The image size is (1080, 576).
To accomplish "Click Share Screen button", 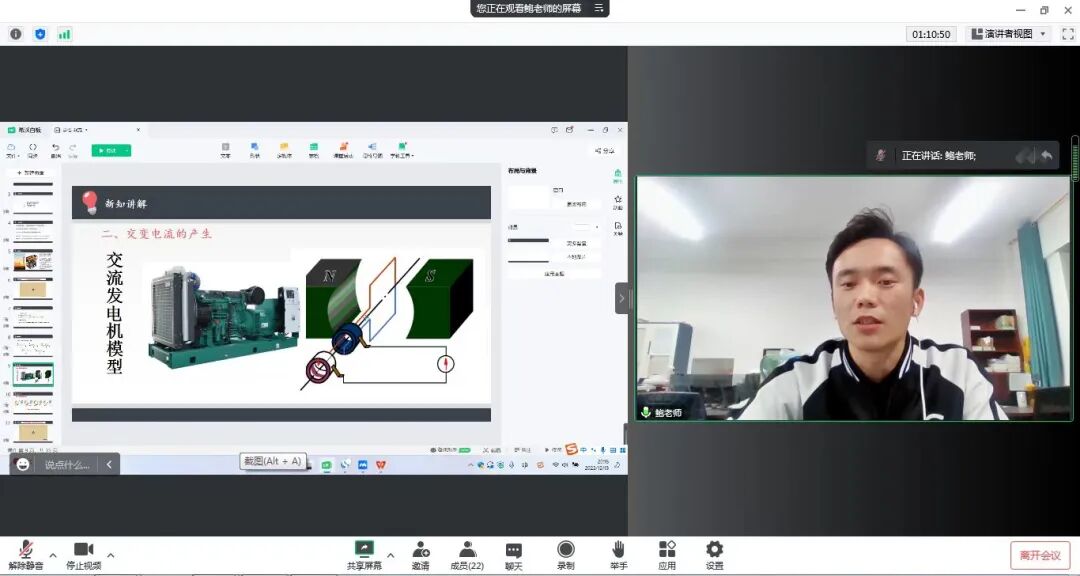I will [x=364, y=555].
